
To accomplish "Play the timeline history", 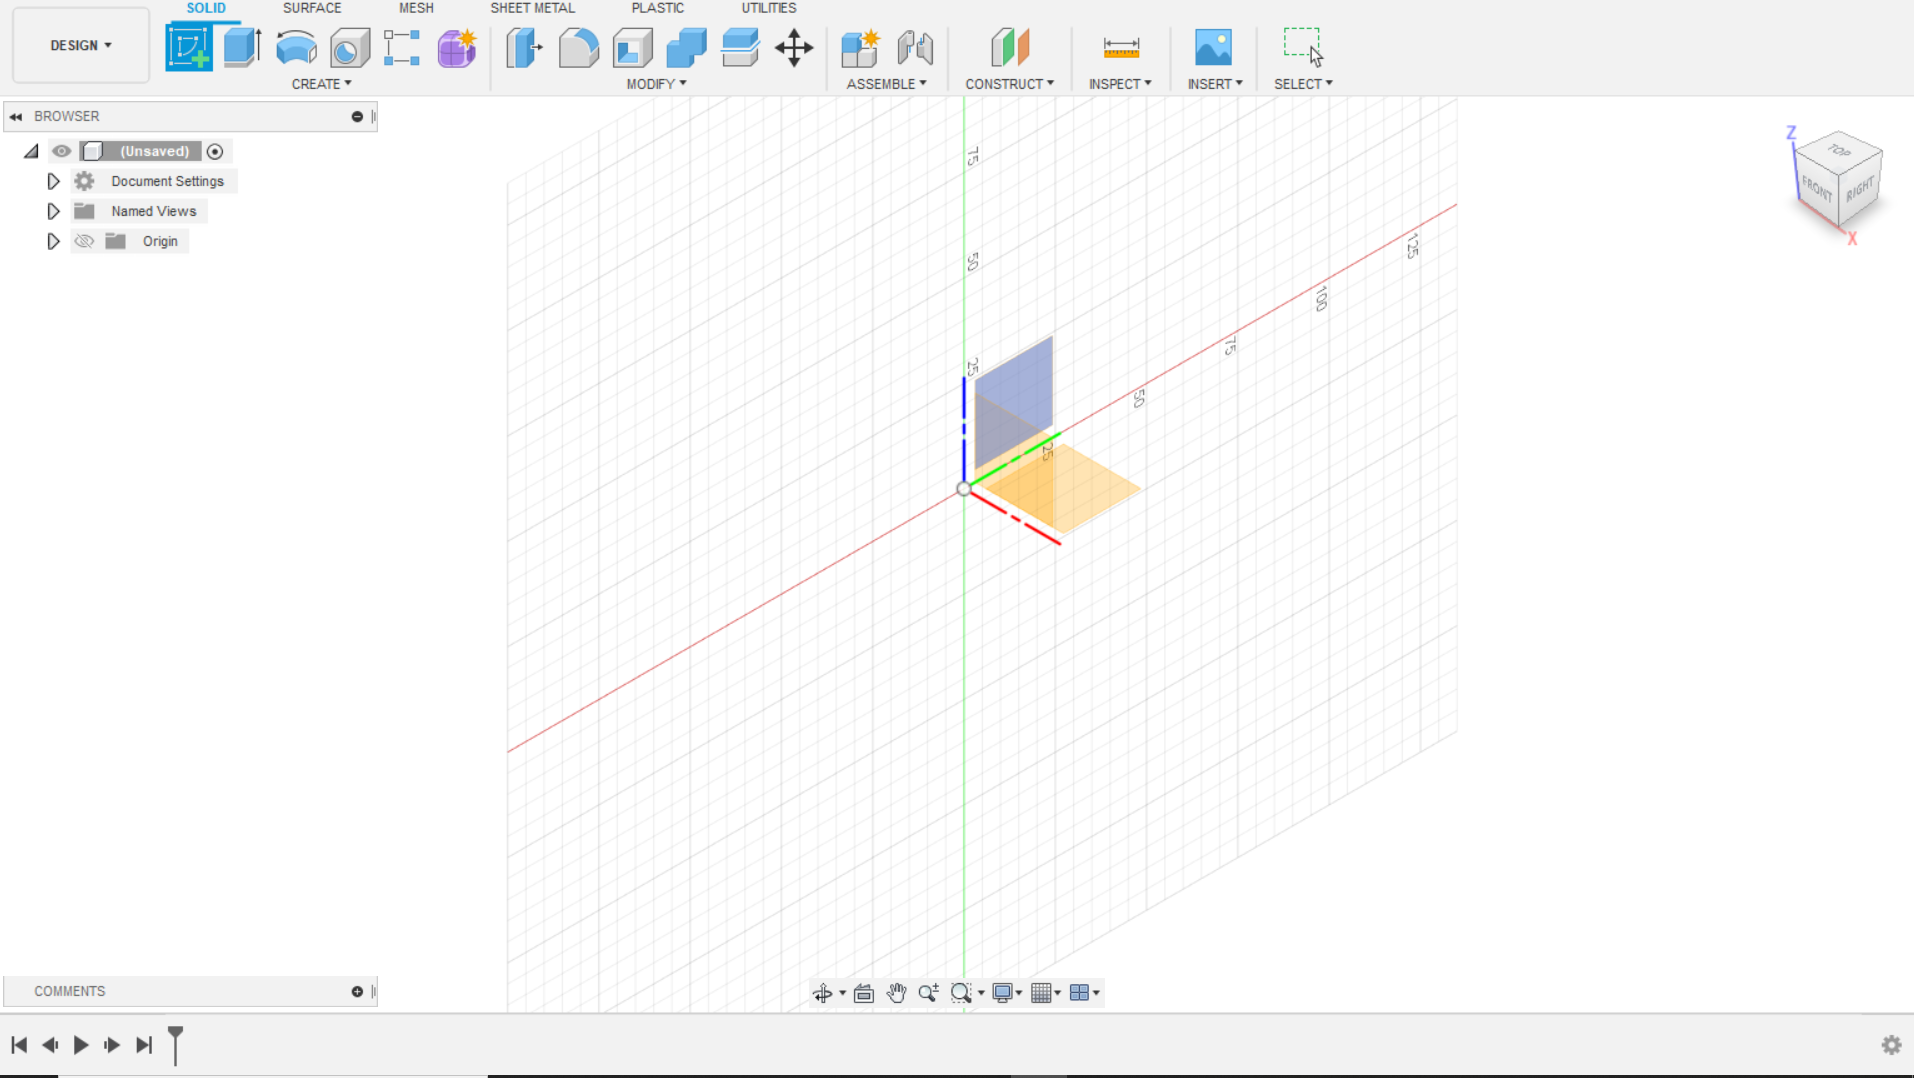I will (81, 1045).
